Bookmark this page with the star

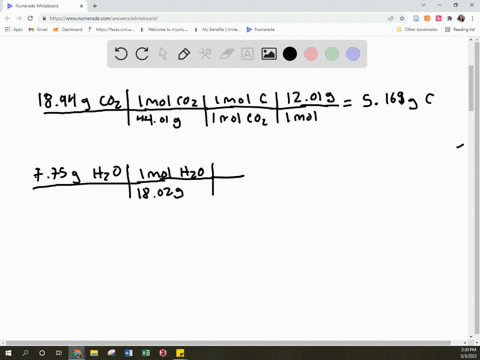tap(402, 18)
